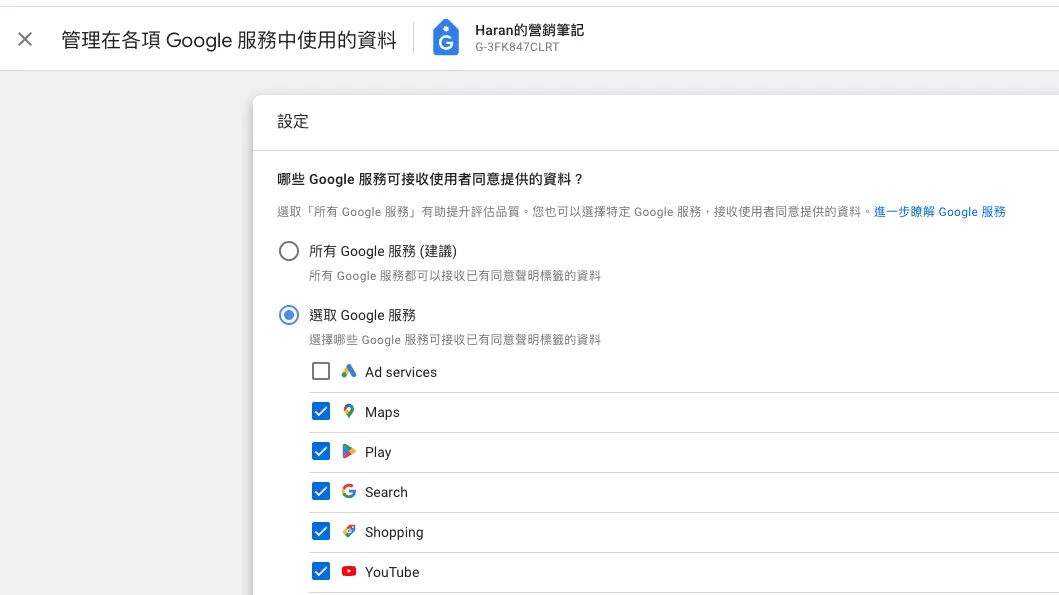Image resolution: width=1059 pixels, height=595 pixels.
Task: Uncheck the Play checkbox
Action: 321,451
